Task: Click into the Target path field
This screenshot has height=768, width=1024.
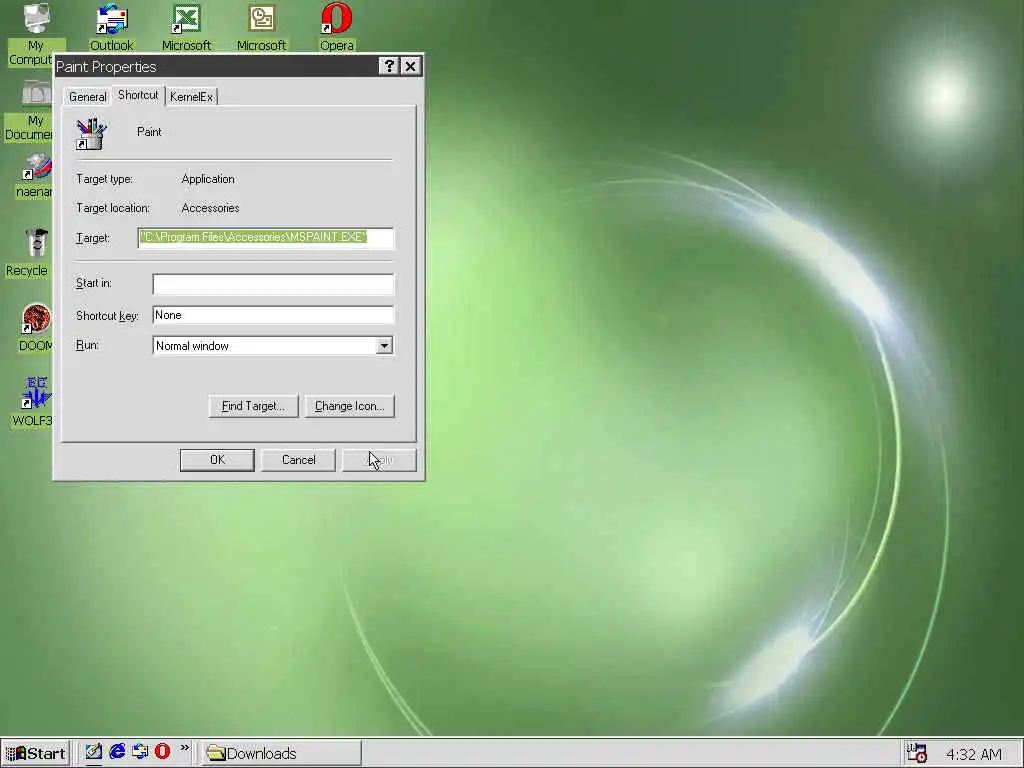Action: pos(266,238)
